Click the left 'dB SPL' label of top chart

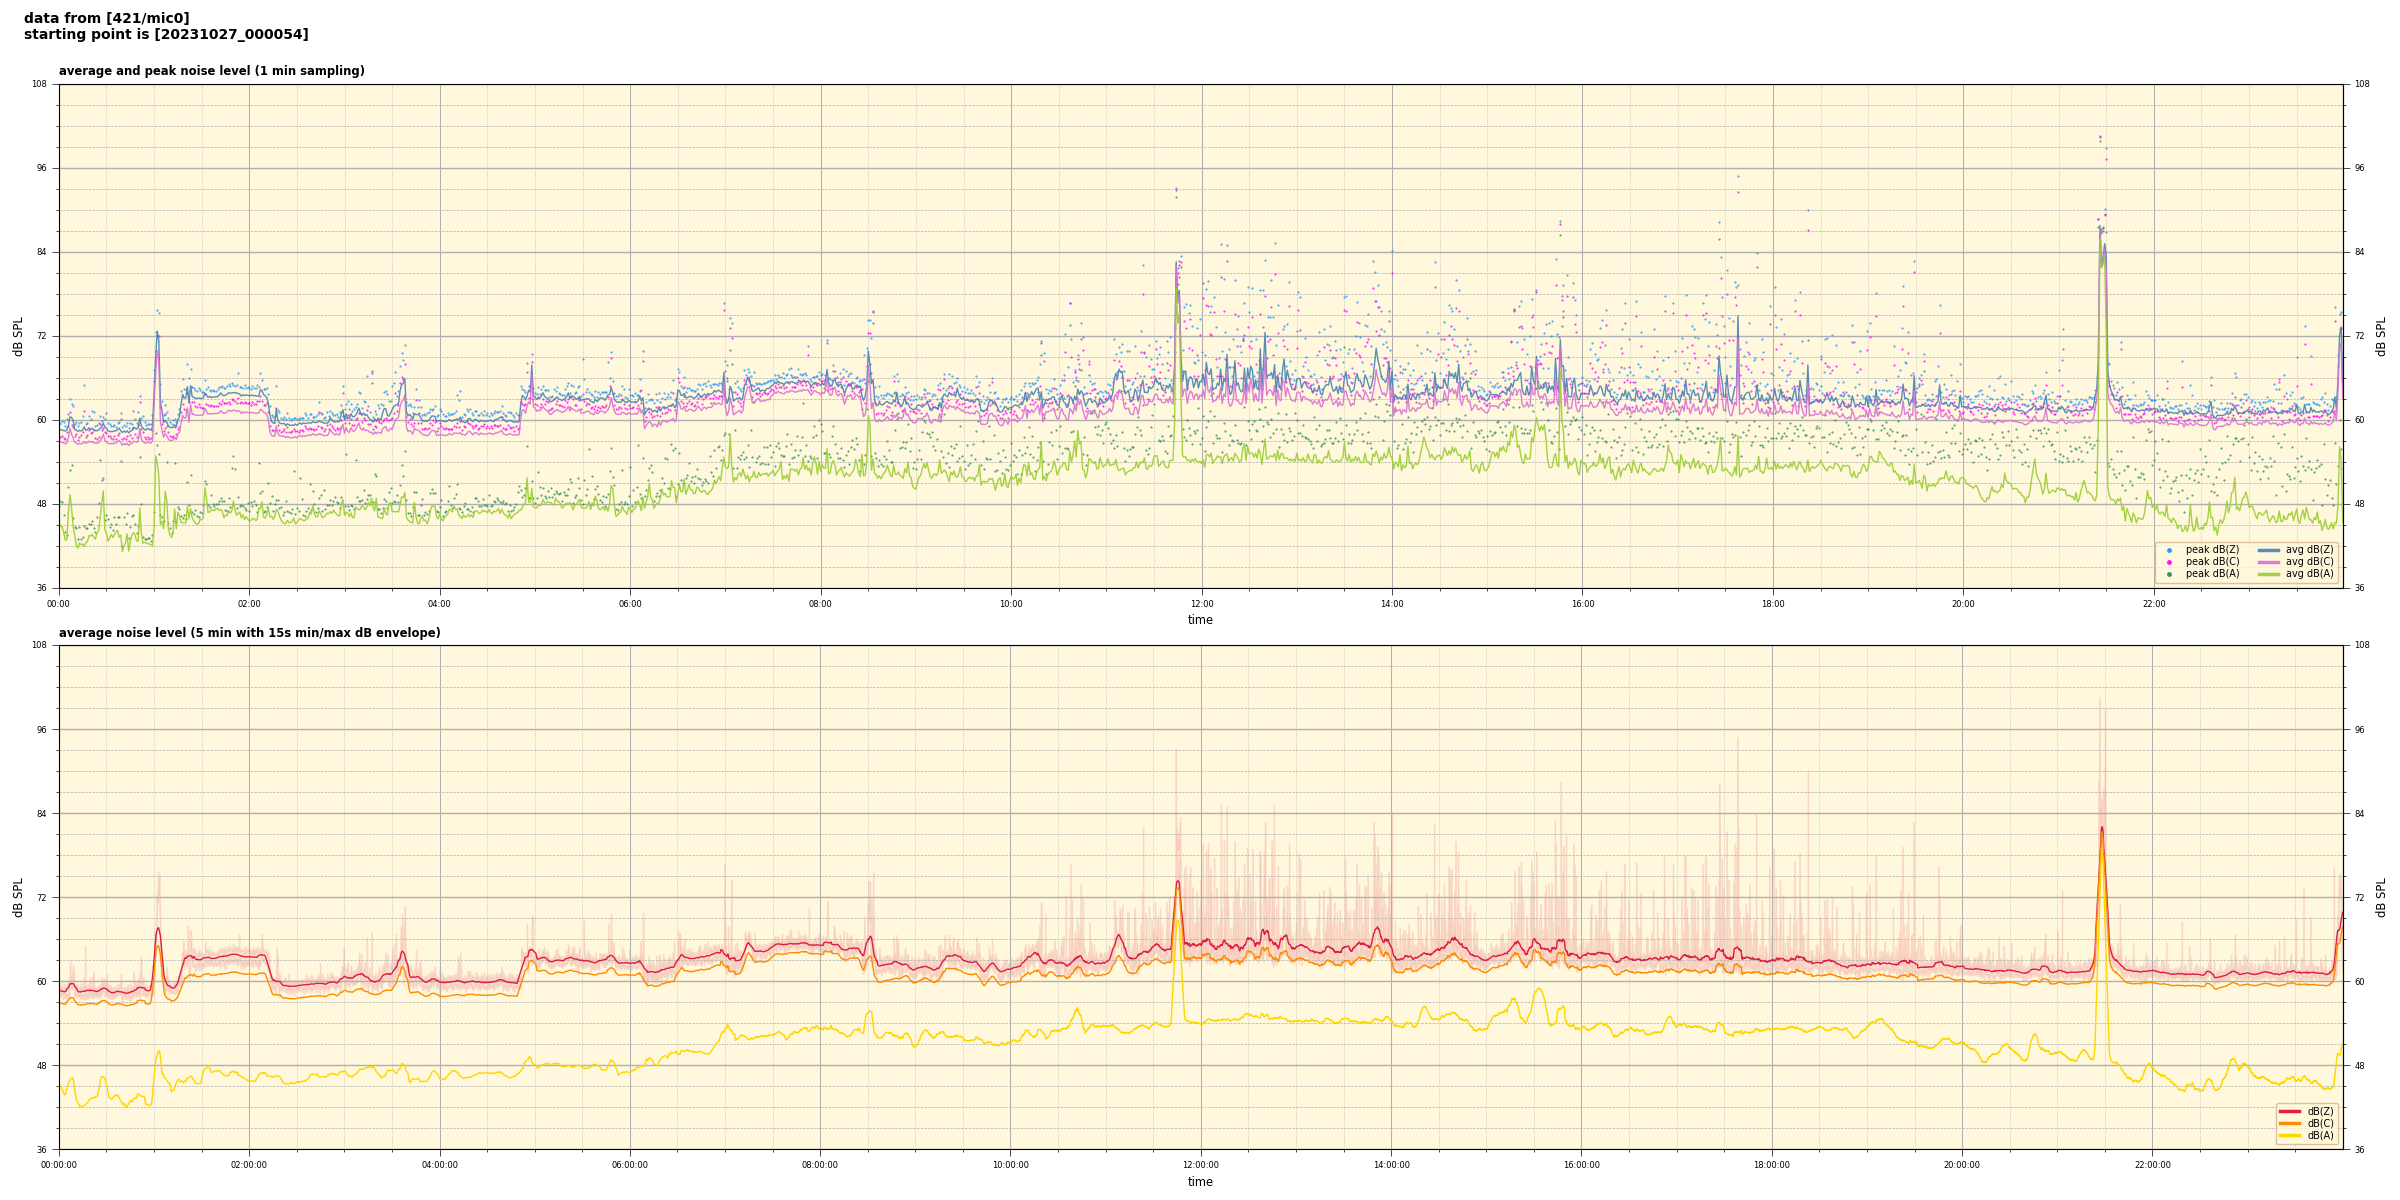click(x=18, y=336)
